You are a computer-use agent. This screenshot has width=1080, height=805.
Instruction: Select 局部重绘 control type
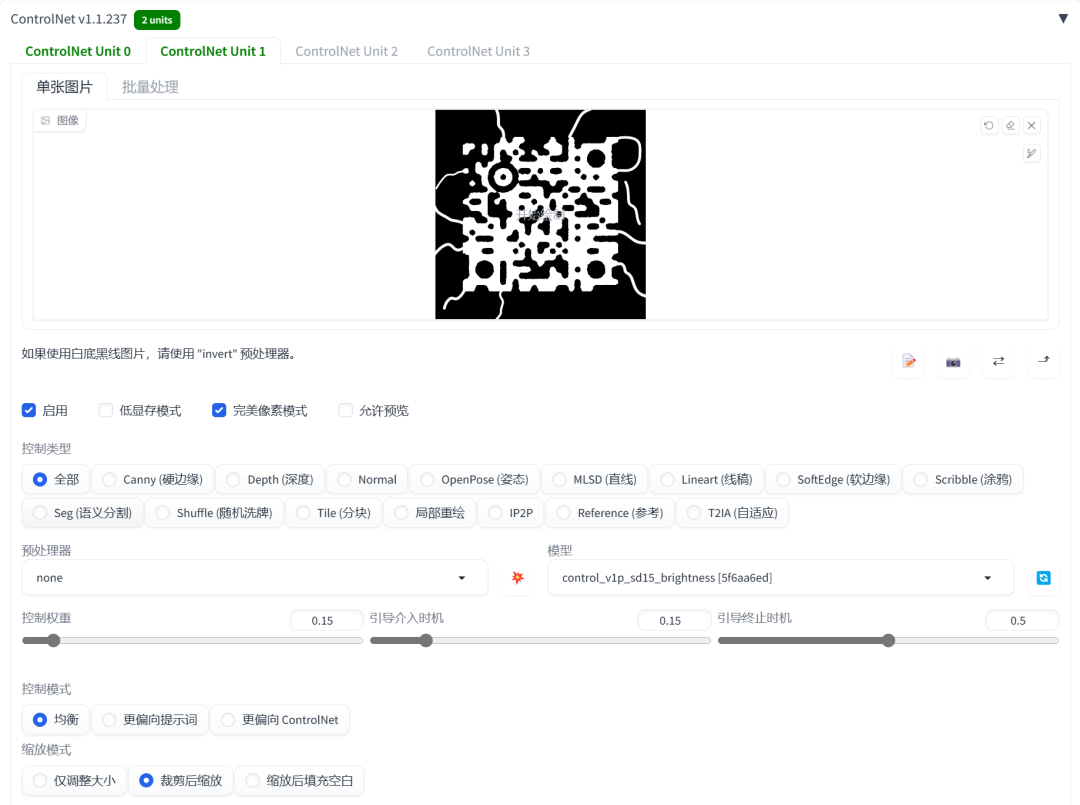point(429,513)
